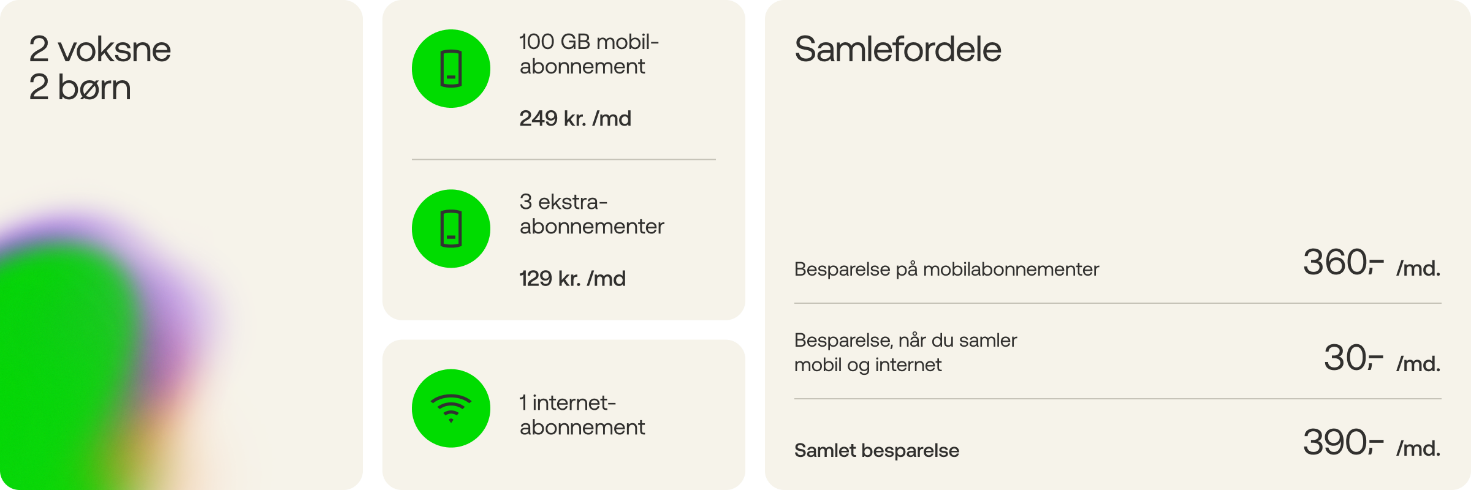Click the Samlefordele heading

897,50
